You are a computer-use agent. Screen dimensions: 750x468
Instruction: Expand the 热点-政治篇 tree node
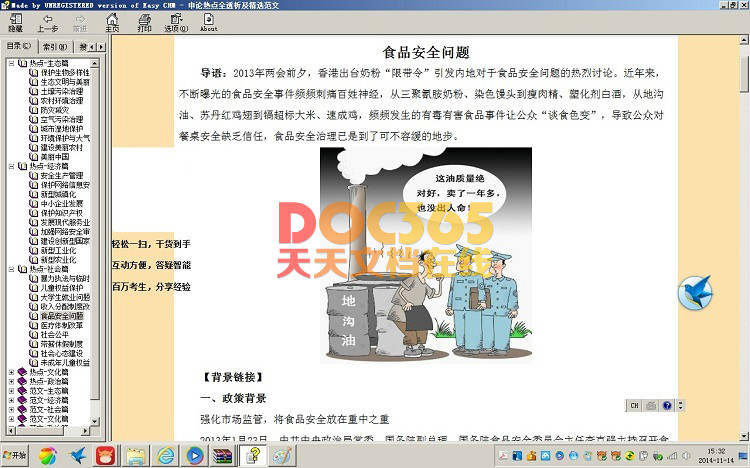click(x=11, y=381)
